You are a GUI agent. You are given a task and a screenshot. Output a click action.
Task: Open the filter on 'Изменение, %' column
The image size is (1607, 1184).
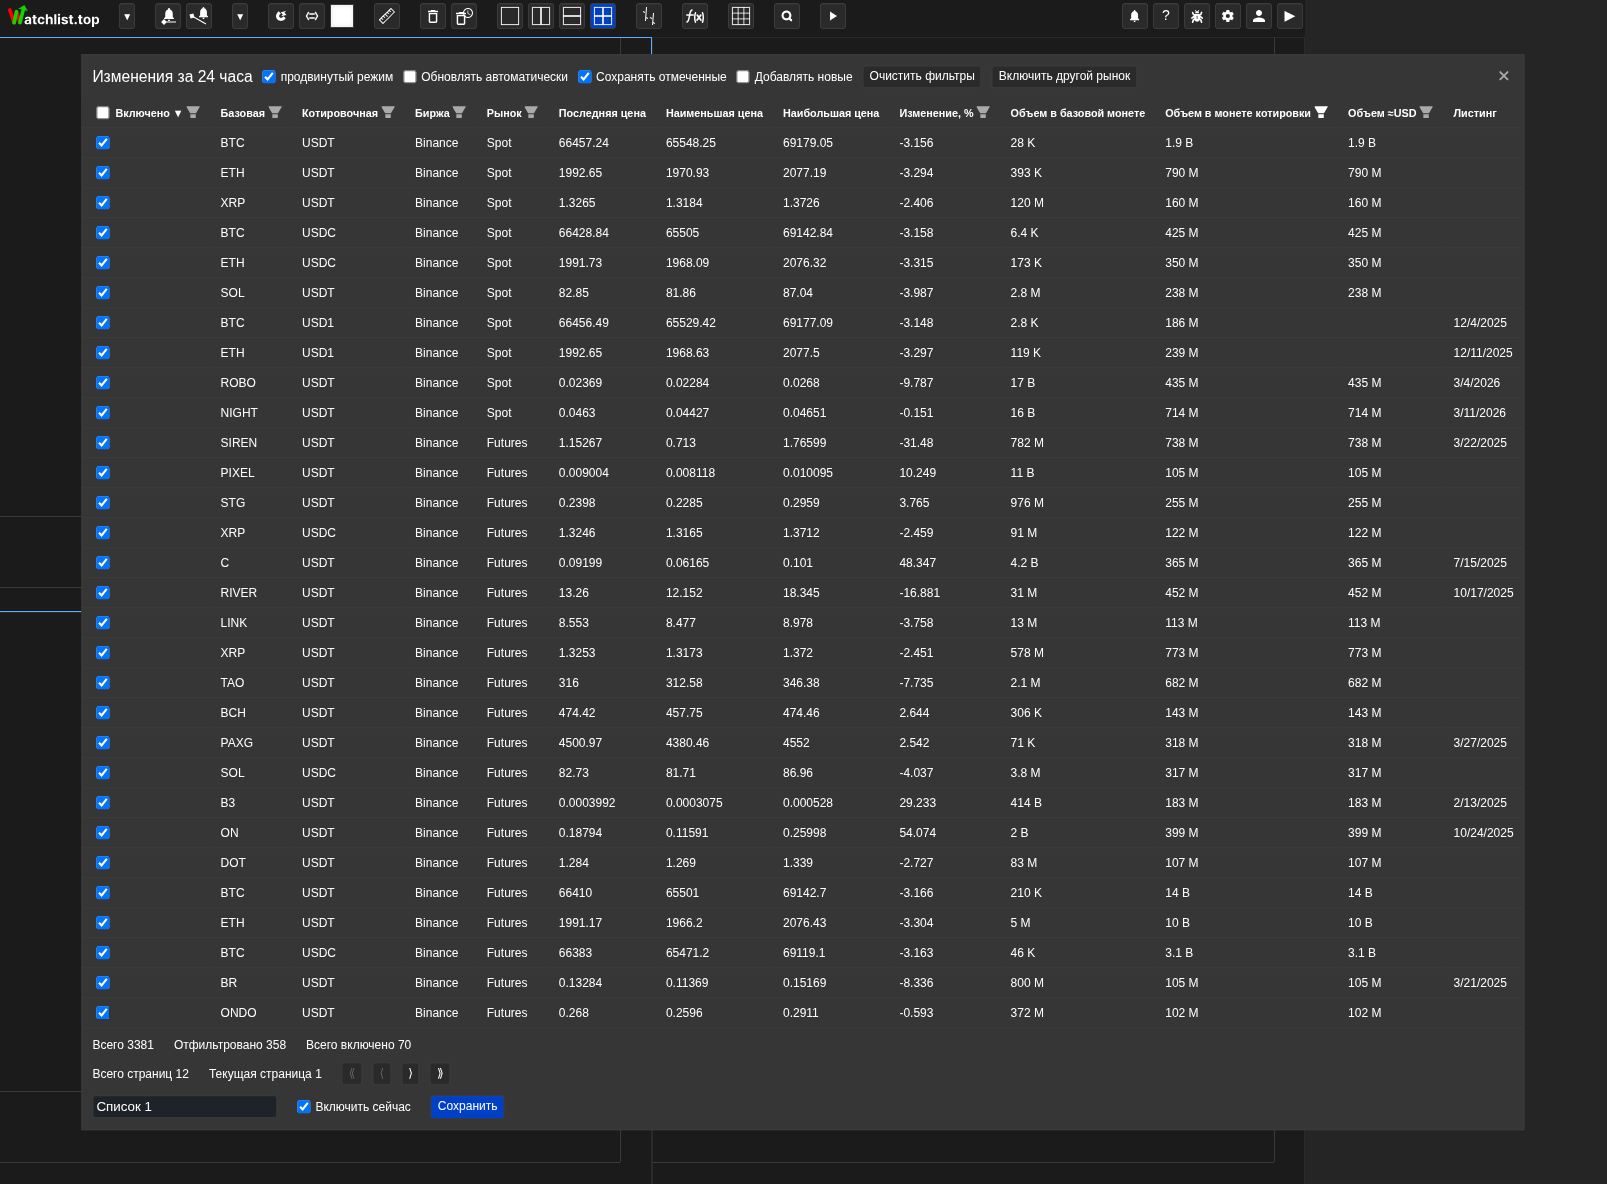(x=983, y=113)
